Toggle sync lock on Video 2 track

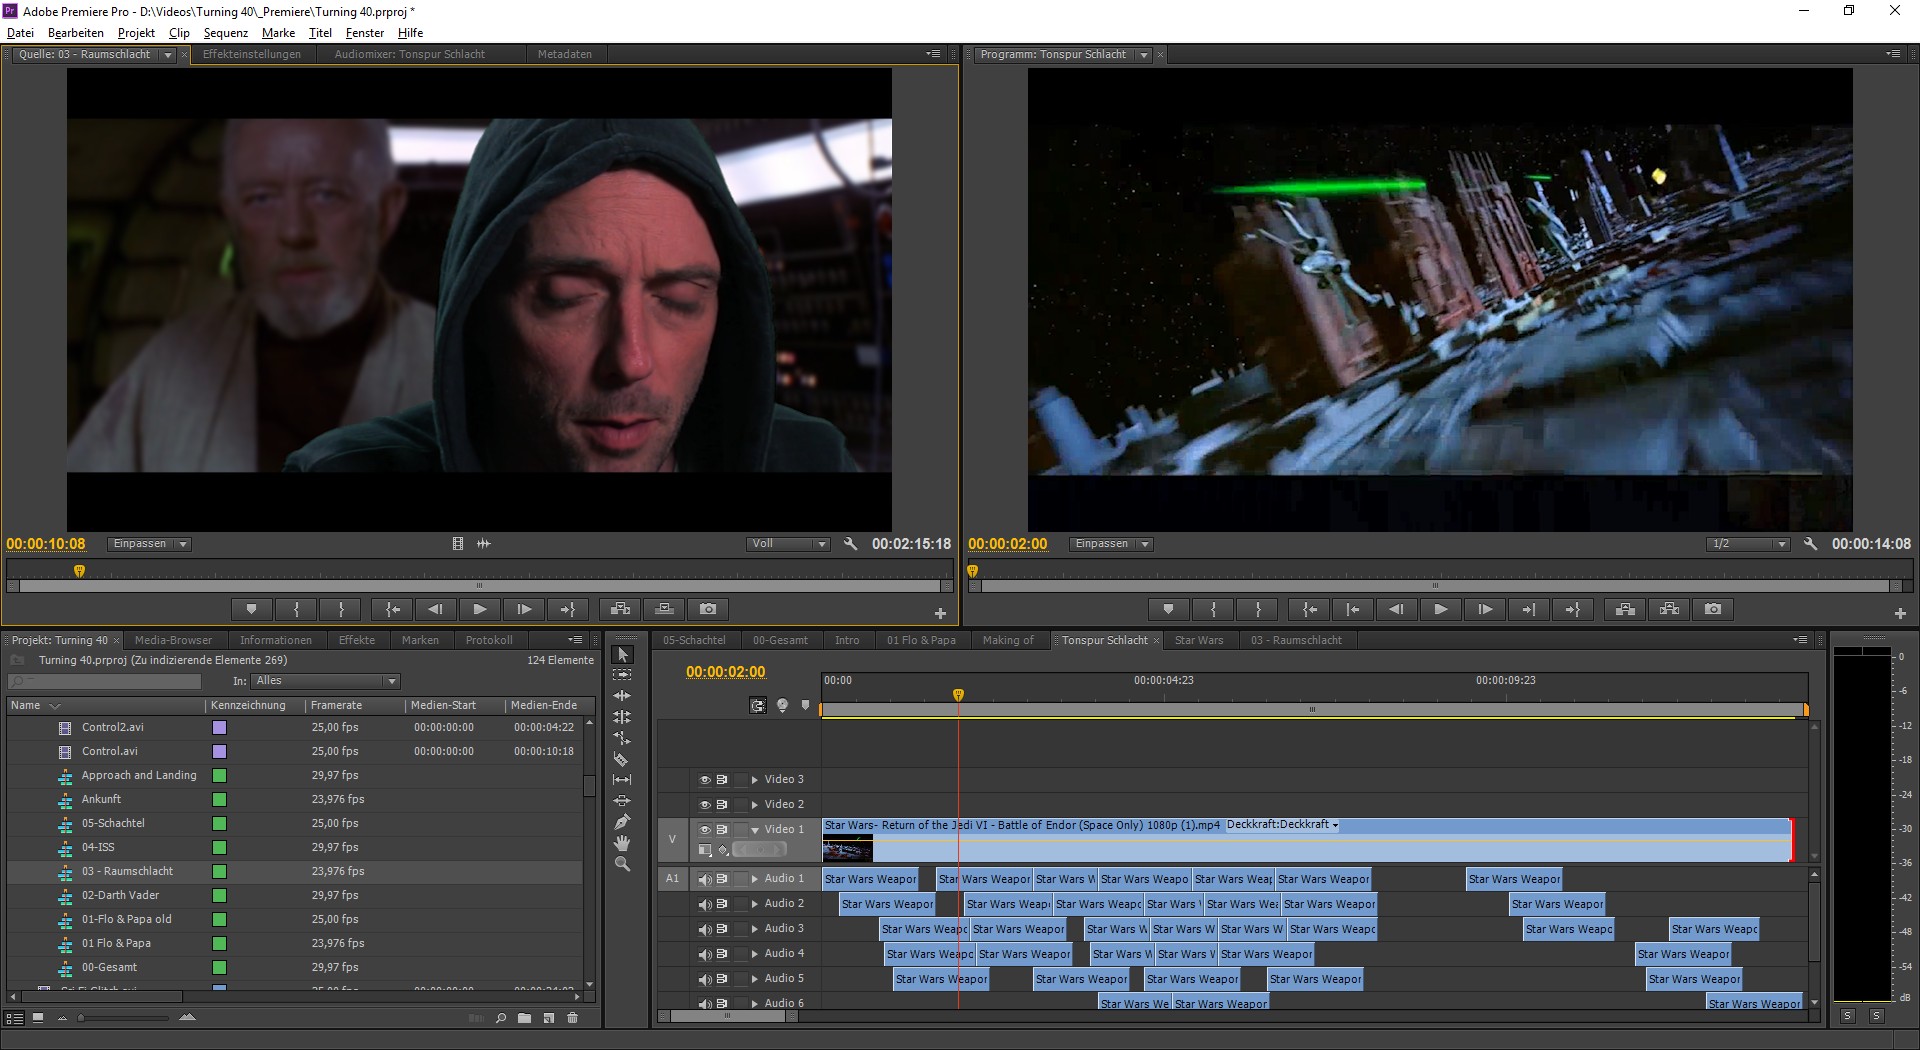[x=722, y=805]
